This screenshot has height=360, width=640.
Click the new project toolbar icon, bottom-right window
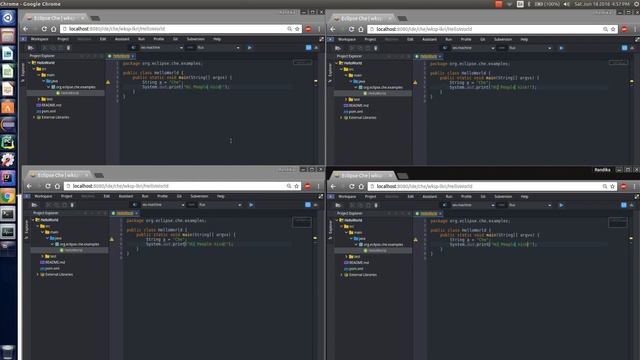click(x=338, y=205)
